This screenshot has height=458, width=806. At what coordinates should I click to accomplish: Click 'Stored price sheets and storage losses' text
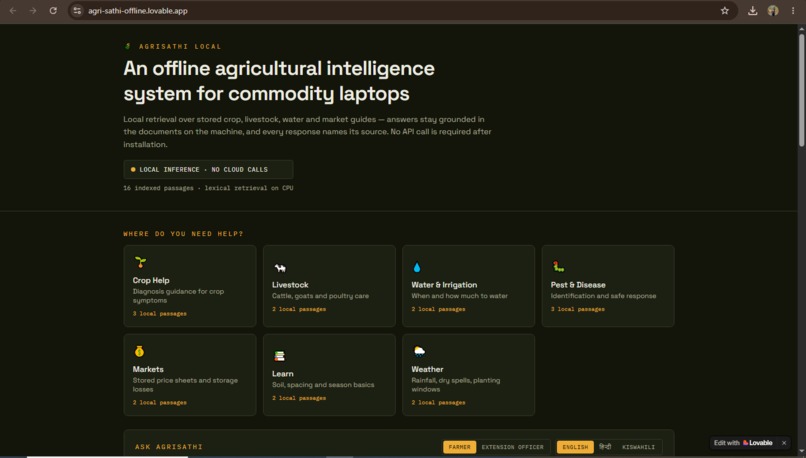(185, 385)
